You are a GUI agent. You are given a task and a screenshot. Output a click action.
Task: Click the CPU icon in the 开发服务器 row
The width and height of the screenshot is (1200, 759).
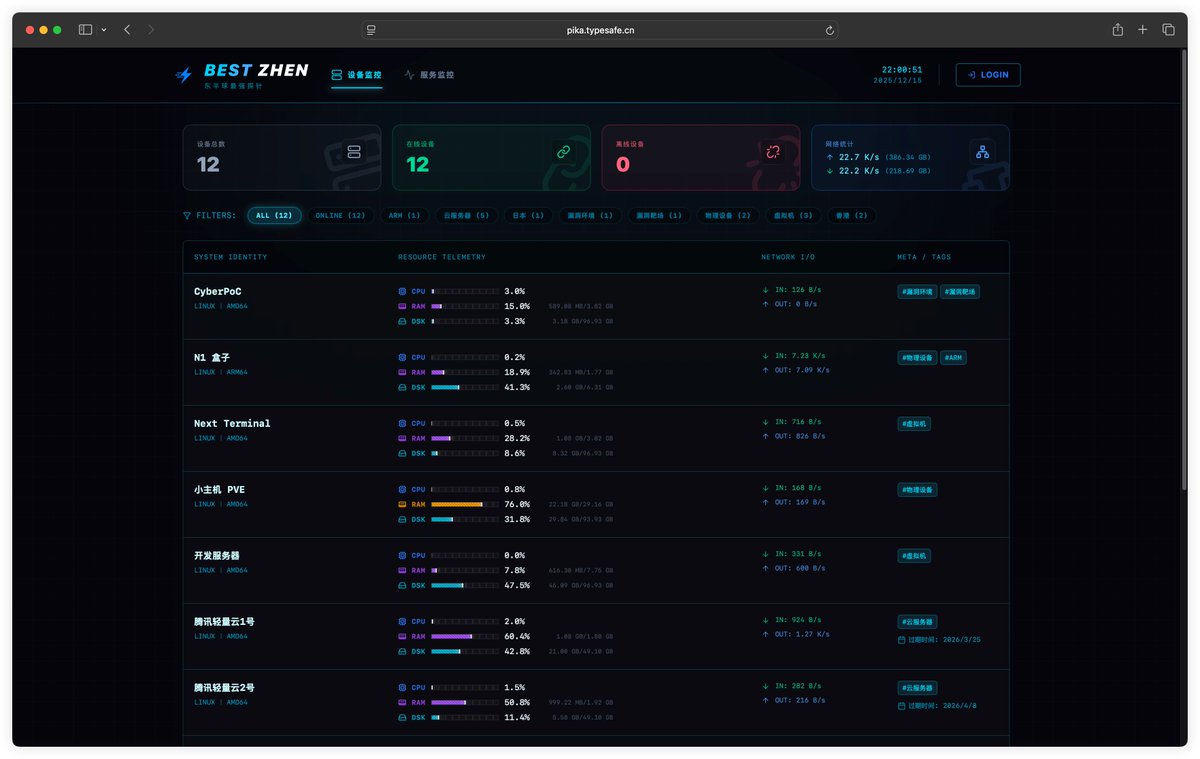coord(402,555)
